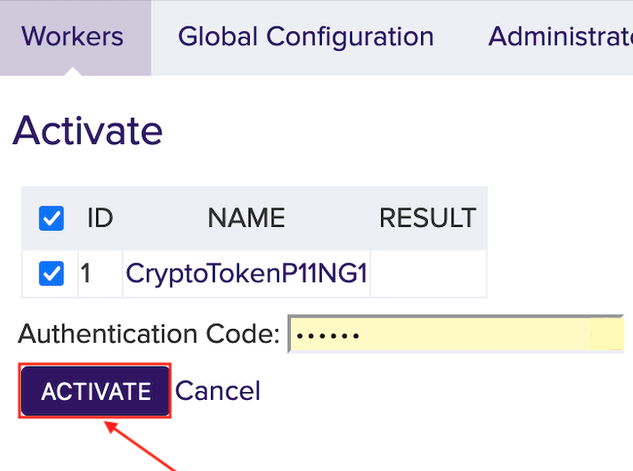Viewport: 633px width, 471px height.
Task: Open the CryptoTokenP11NG1 worker link
Action: click(x=246, y=273)
